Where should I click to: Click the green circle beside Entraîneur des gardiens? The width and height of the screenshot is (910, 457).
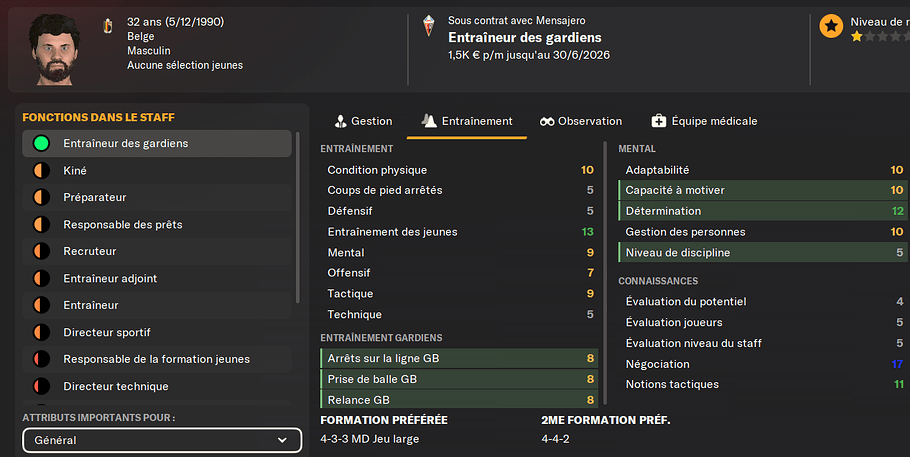[41, 143]
